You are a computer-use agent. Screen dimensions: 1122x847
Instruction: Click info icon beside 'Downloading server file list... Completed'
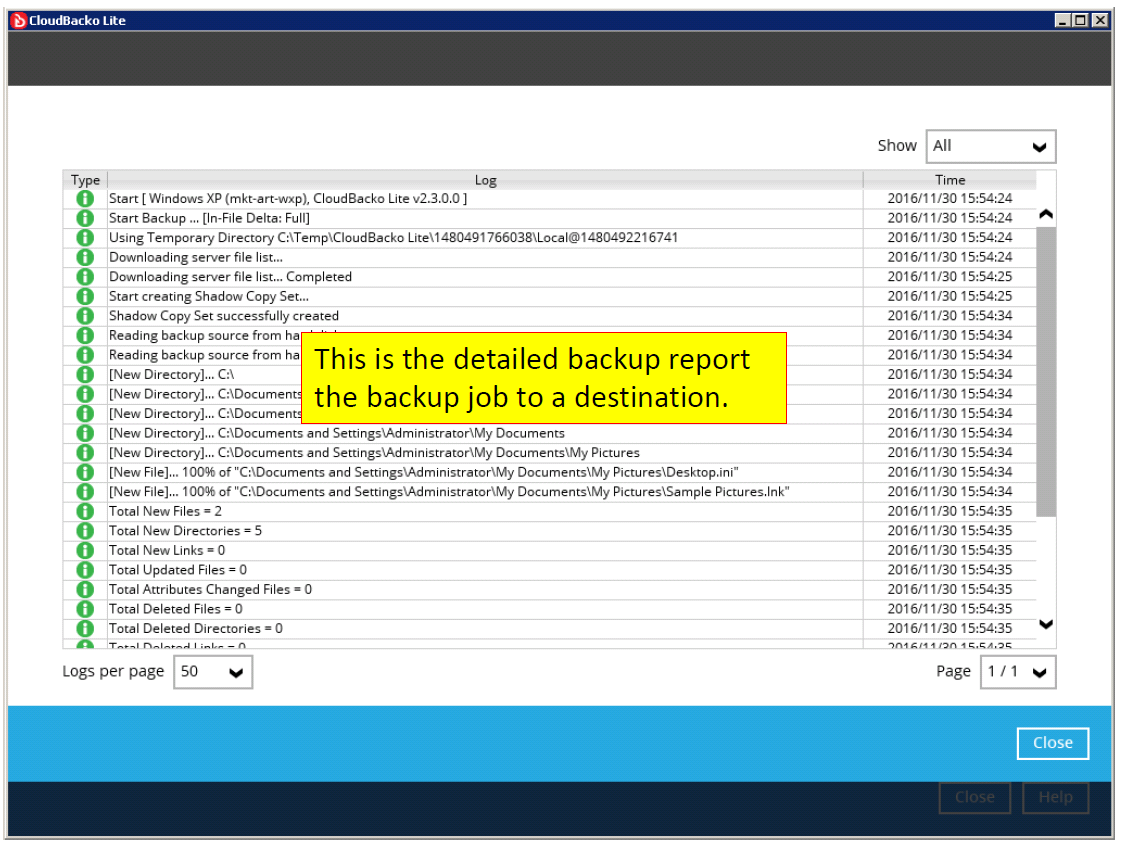85,276
